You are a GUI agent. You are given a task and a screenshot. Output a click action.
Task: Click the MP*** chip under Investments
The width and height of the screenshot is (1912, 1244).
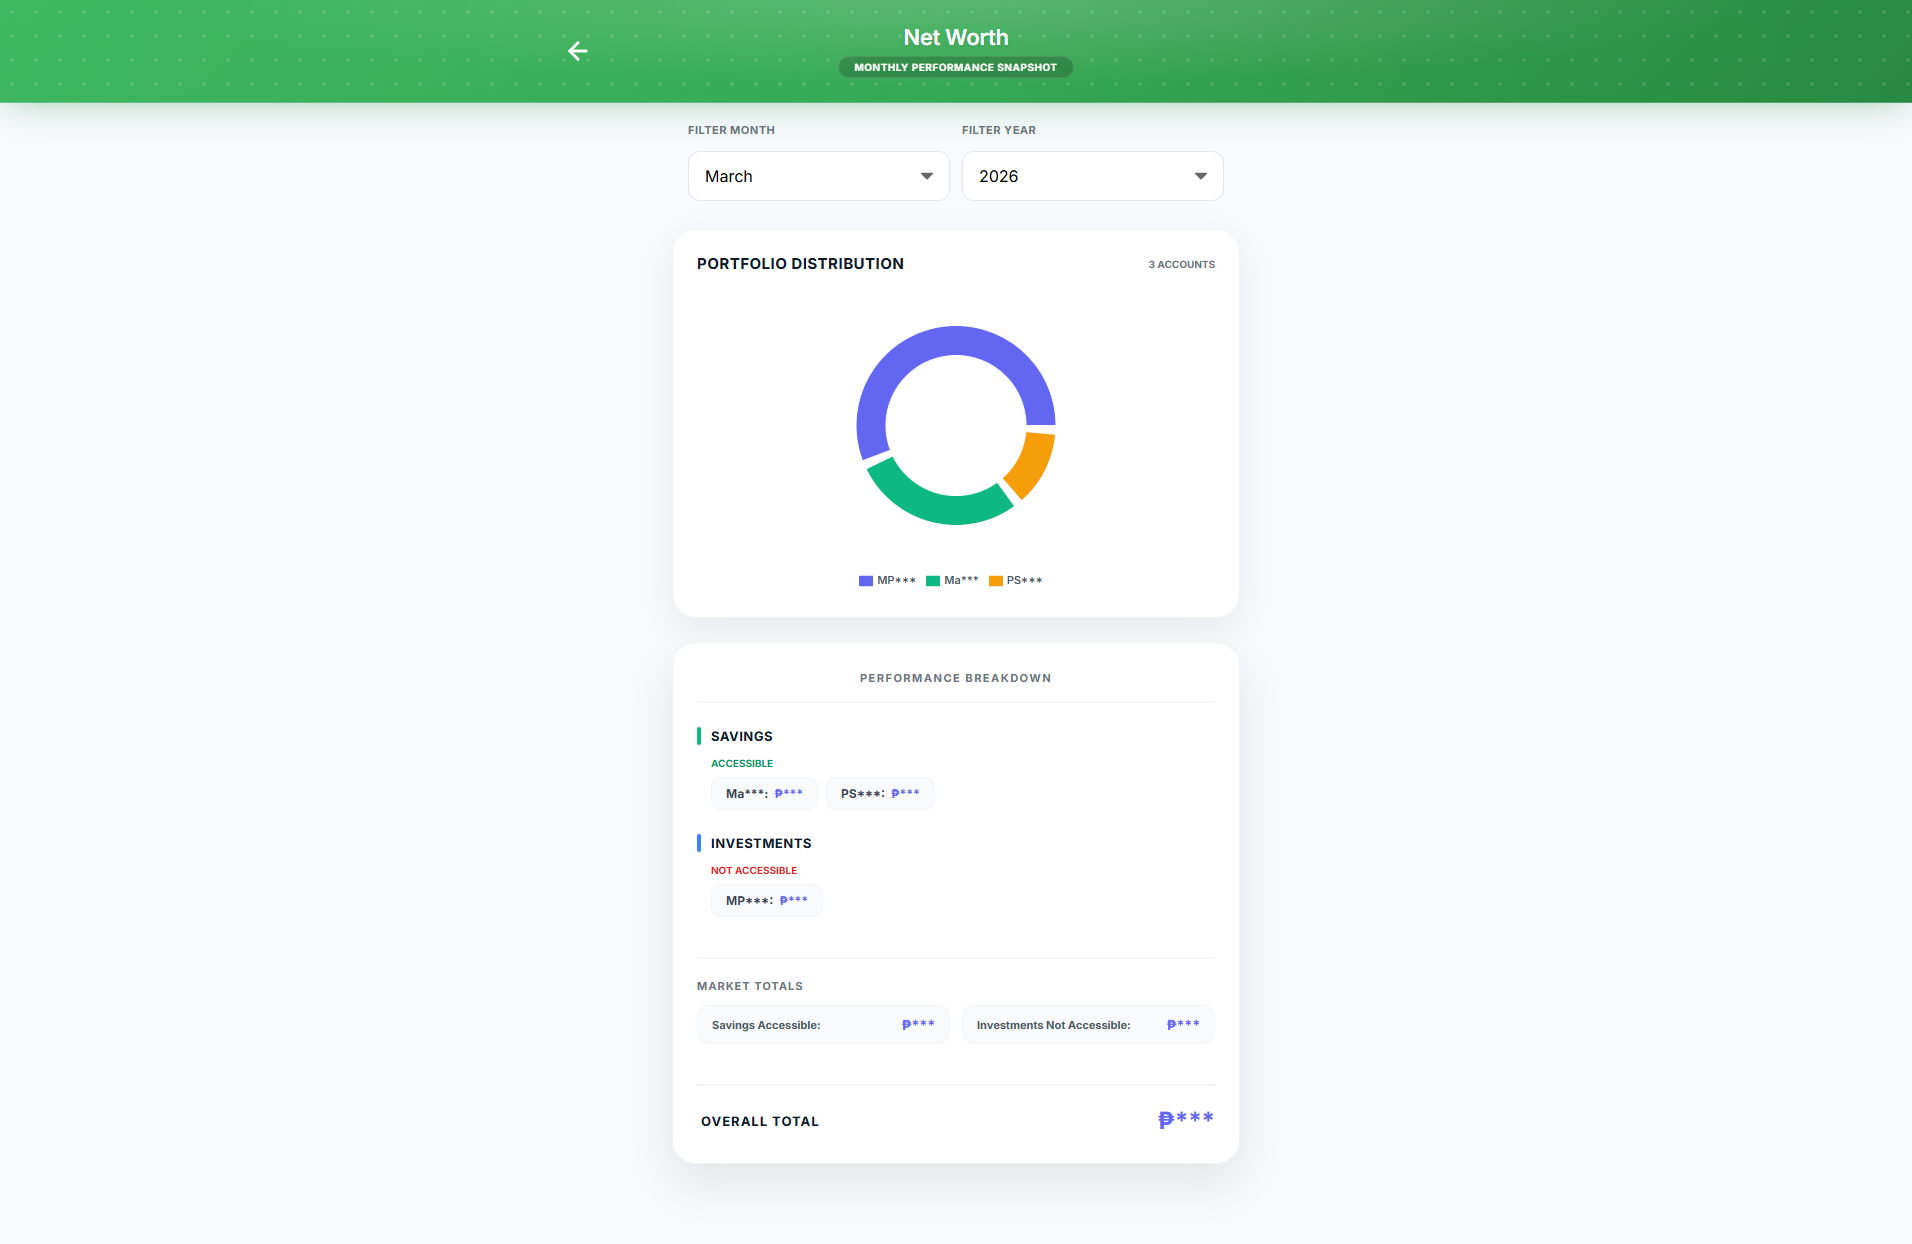(x=766, y=901)
